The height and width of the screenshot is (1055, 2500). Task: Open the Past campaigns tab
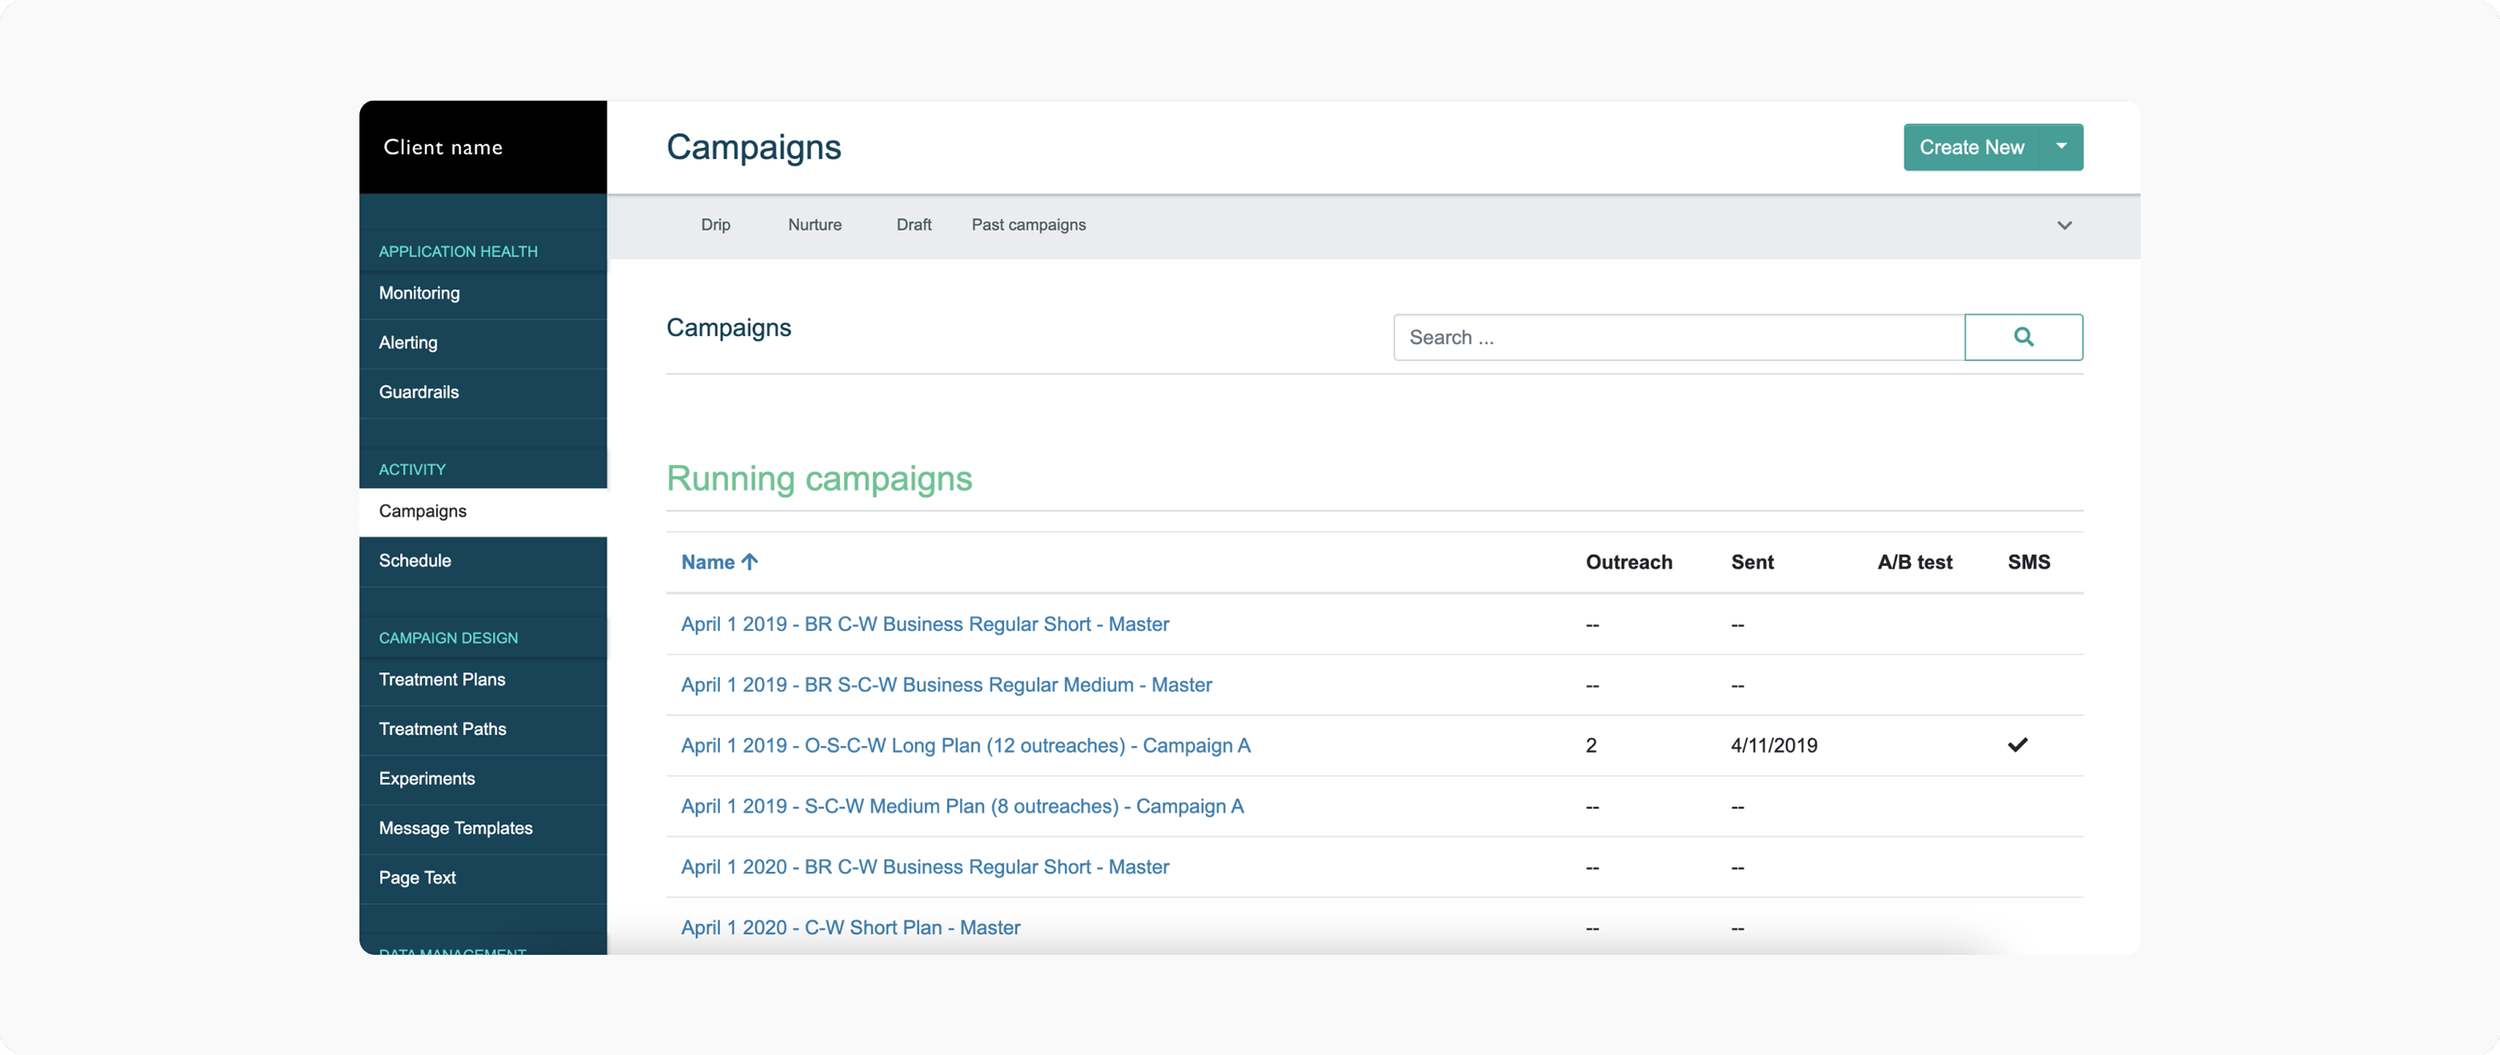[x=1029, y=225]
